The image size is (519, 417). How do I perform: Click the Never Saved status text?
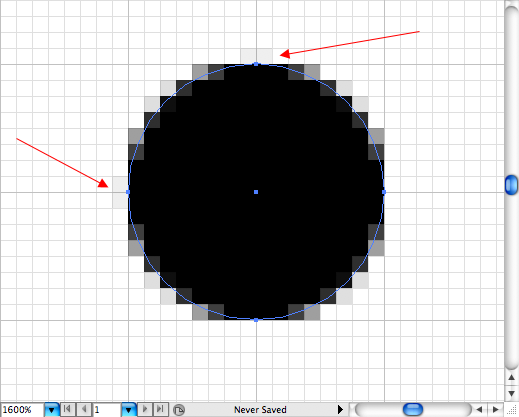[260, 410]
